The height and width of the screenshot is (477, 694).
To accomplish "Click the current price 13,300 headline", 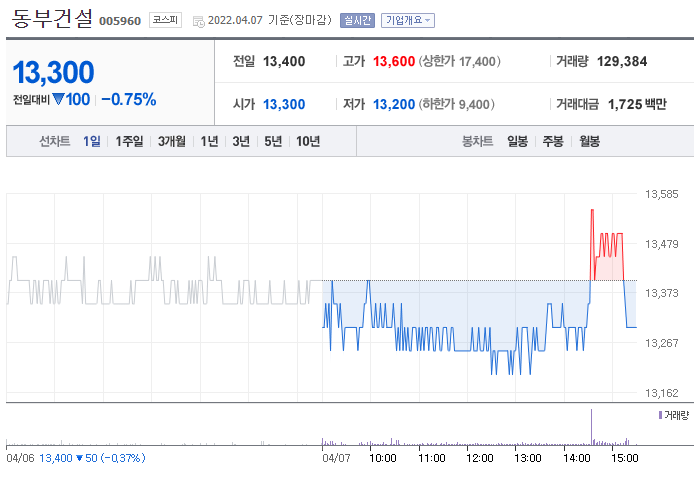I will [54, 72].
